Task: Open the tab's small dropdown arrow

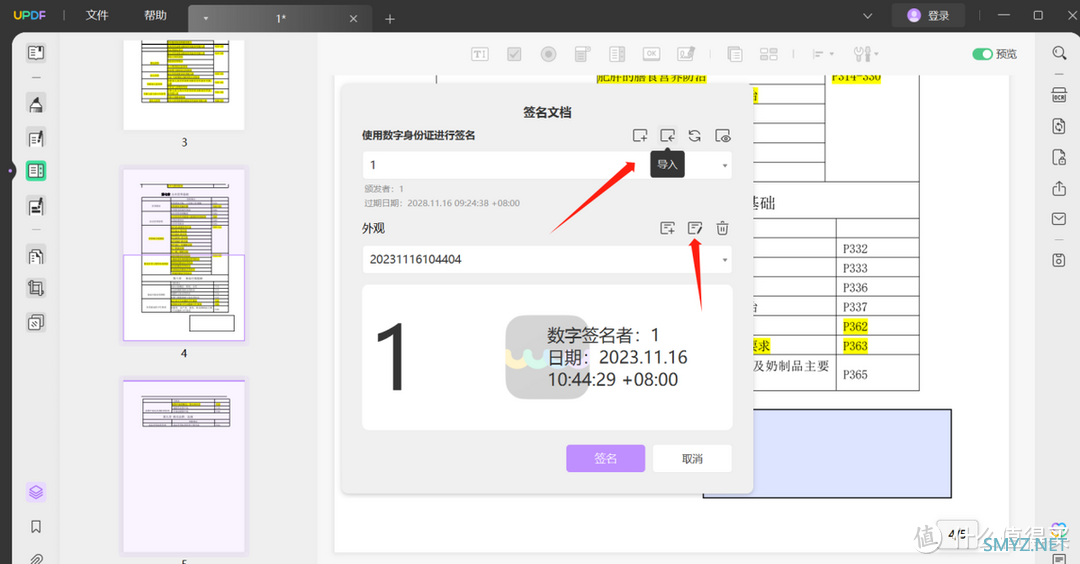Action: pos(205,19)
